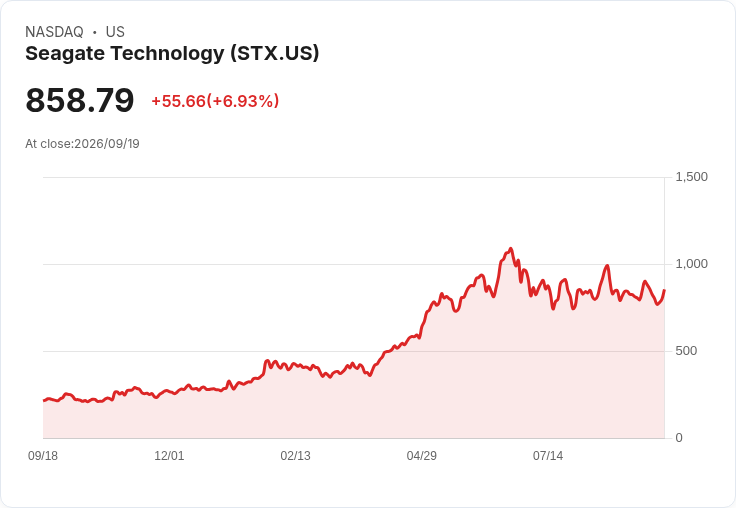Click the +55.66(+6.93%) change value

coord(215,101)
